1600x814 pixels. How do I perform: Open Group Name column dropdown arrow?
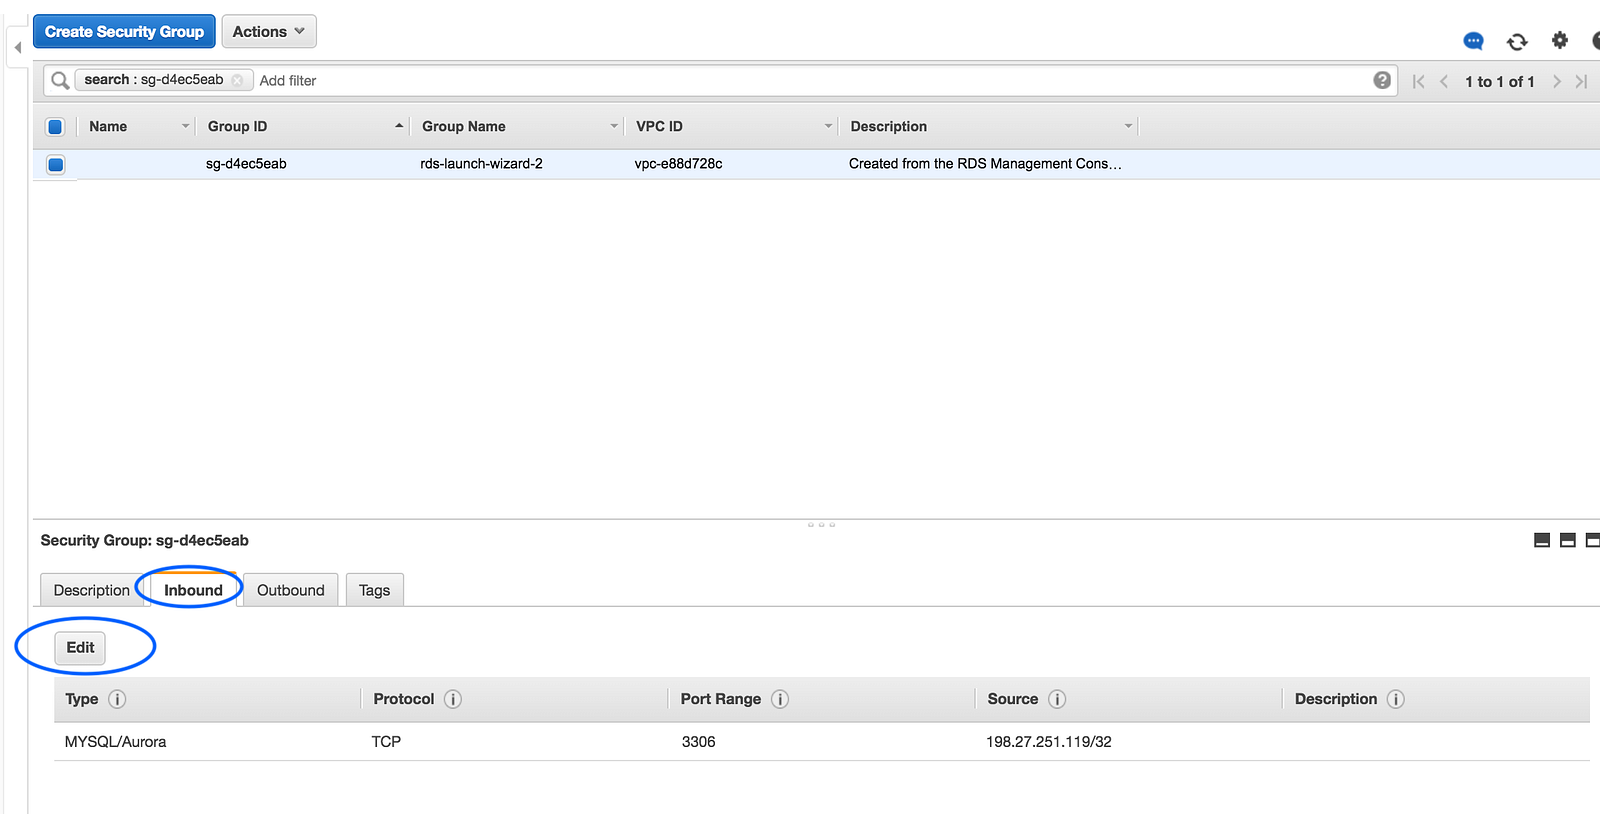tap(614, 126)
